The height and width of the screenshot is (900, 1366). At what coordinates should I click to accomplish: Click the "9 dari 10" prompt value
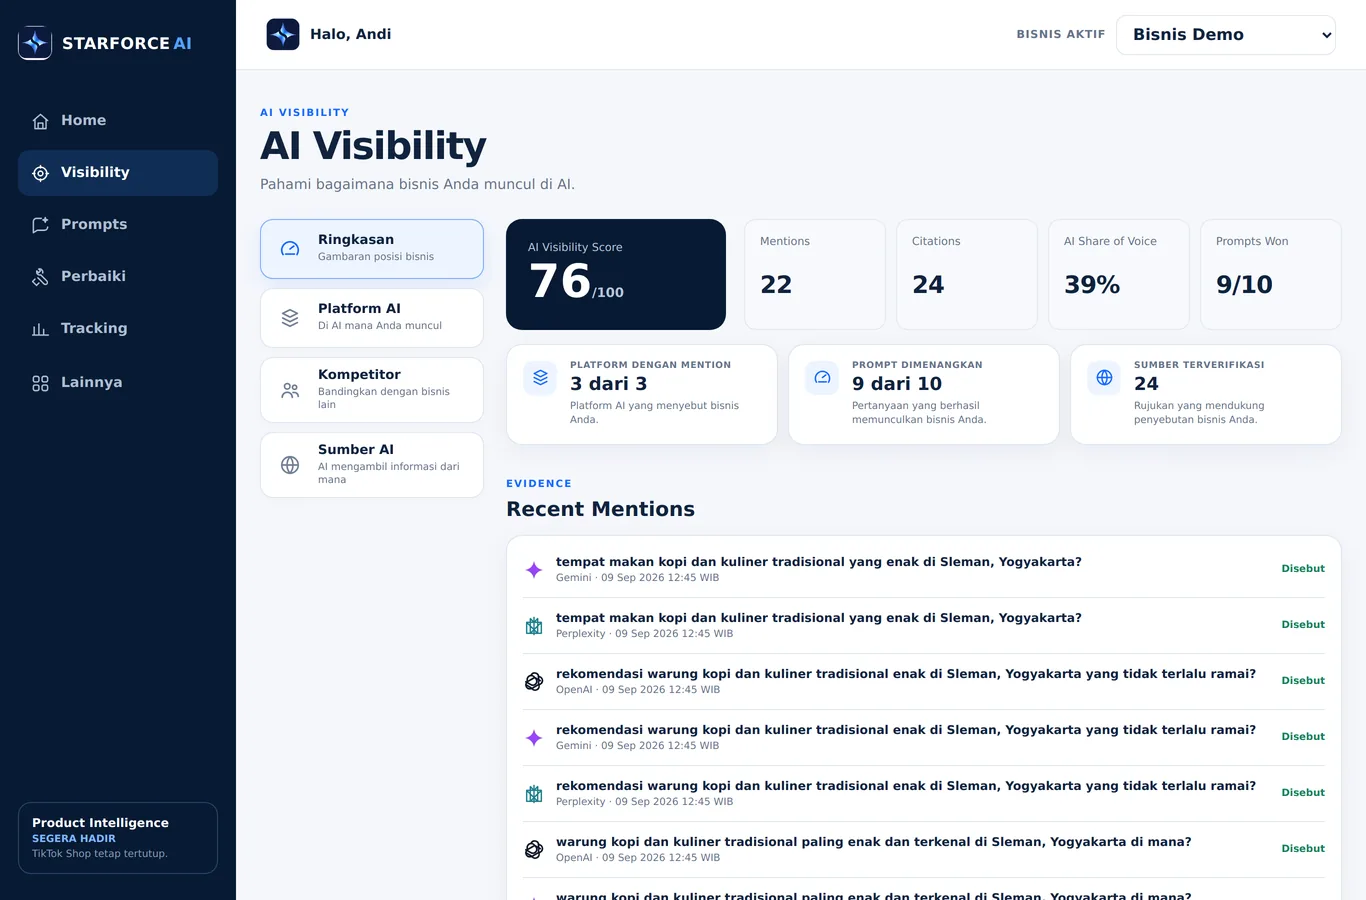click(897, 384)
